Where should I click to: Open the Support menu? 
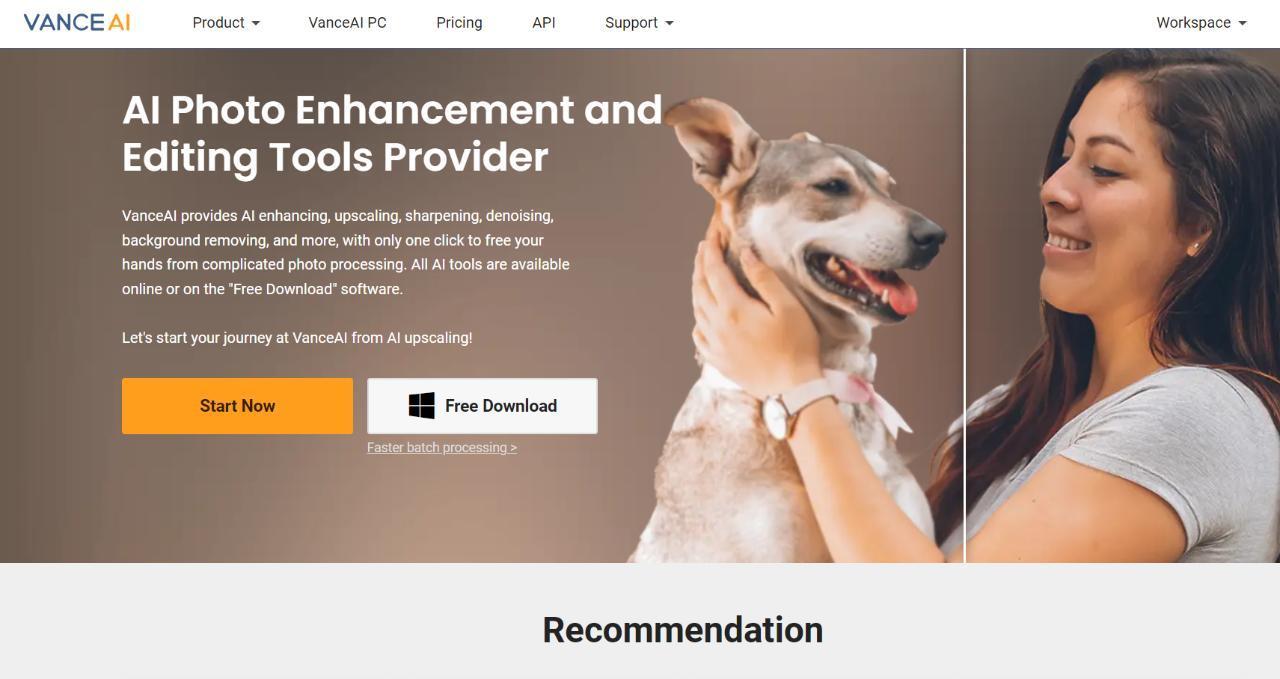coord(639,22)
